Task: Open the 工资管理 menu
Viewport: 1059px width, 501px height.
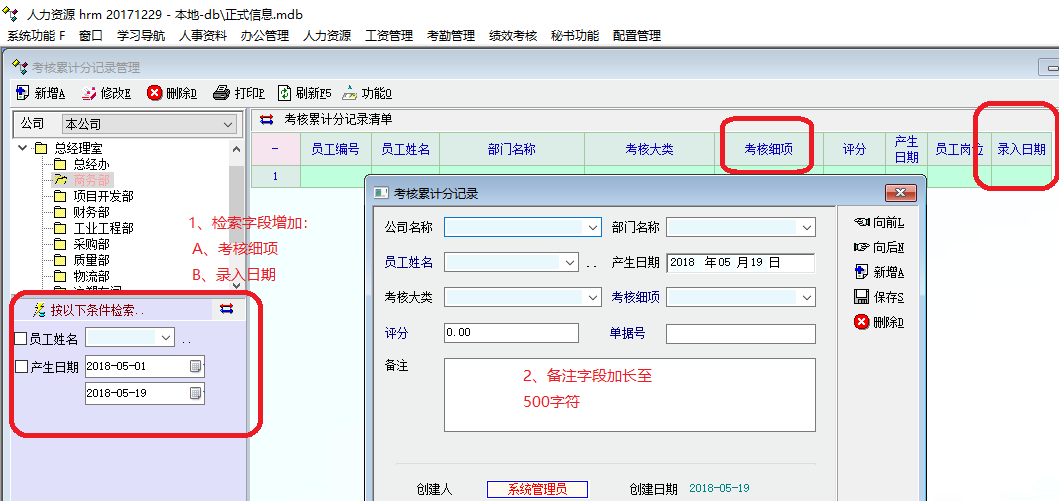Action: click(x=389, y=36)
